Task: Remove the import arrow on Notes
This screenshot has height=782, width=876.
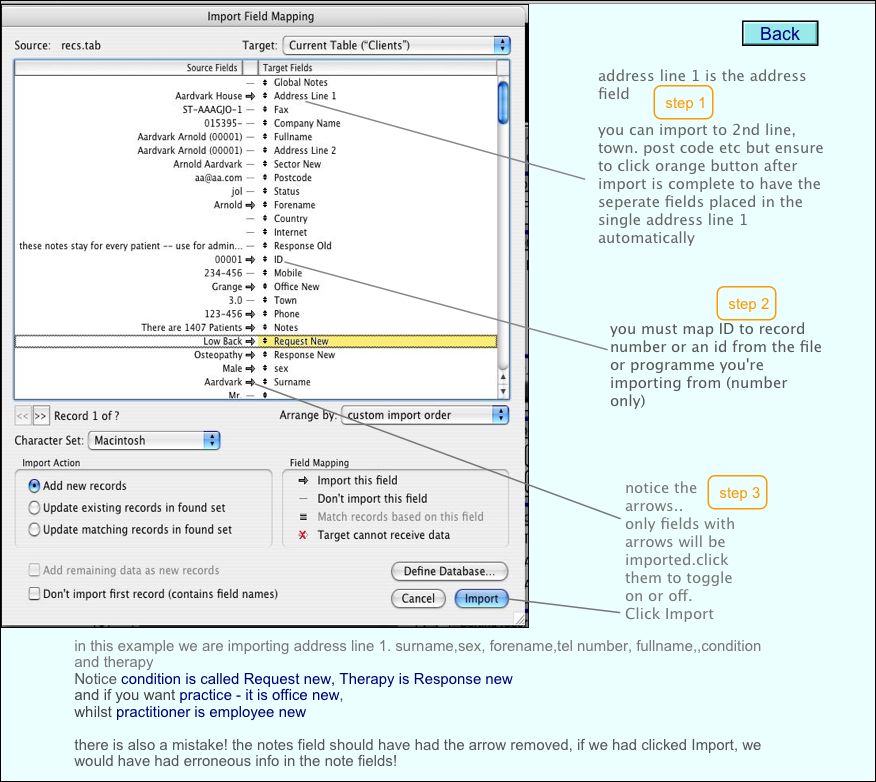Action: coord(250,328)
